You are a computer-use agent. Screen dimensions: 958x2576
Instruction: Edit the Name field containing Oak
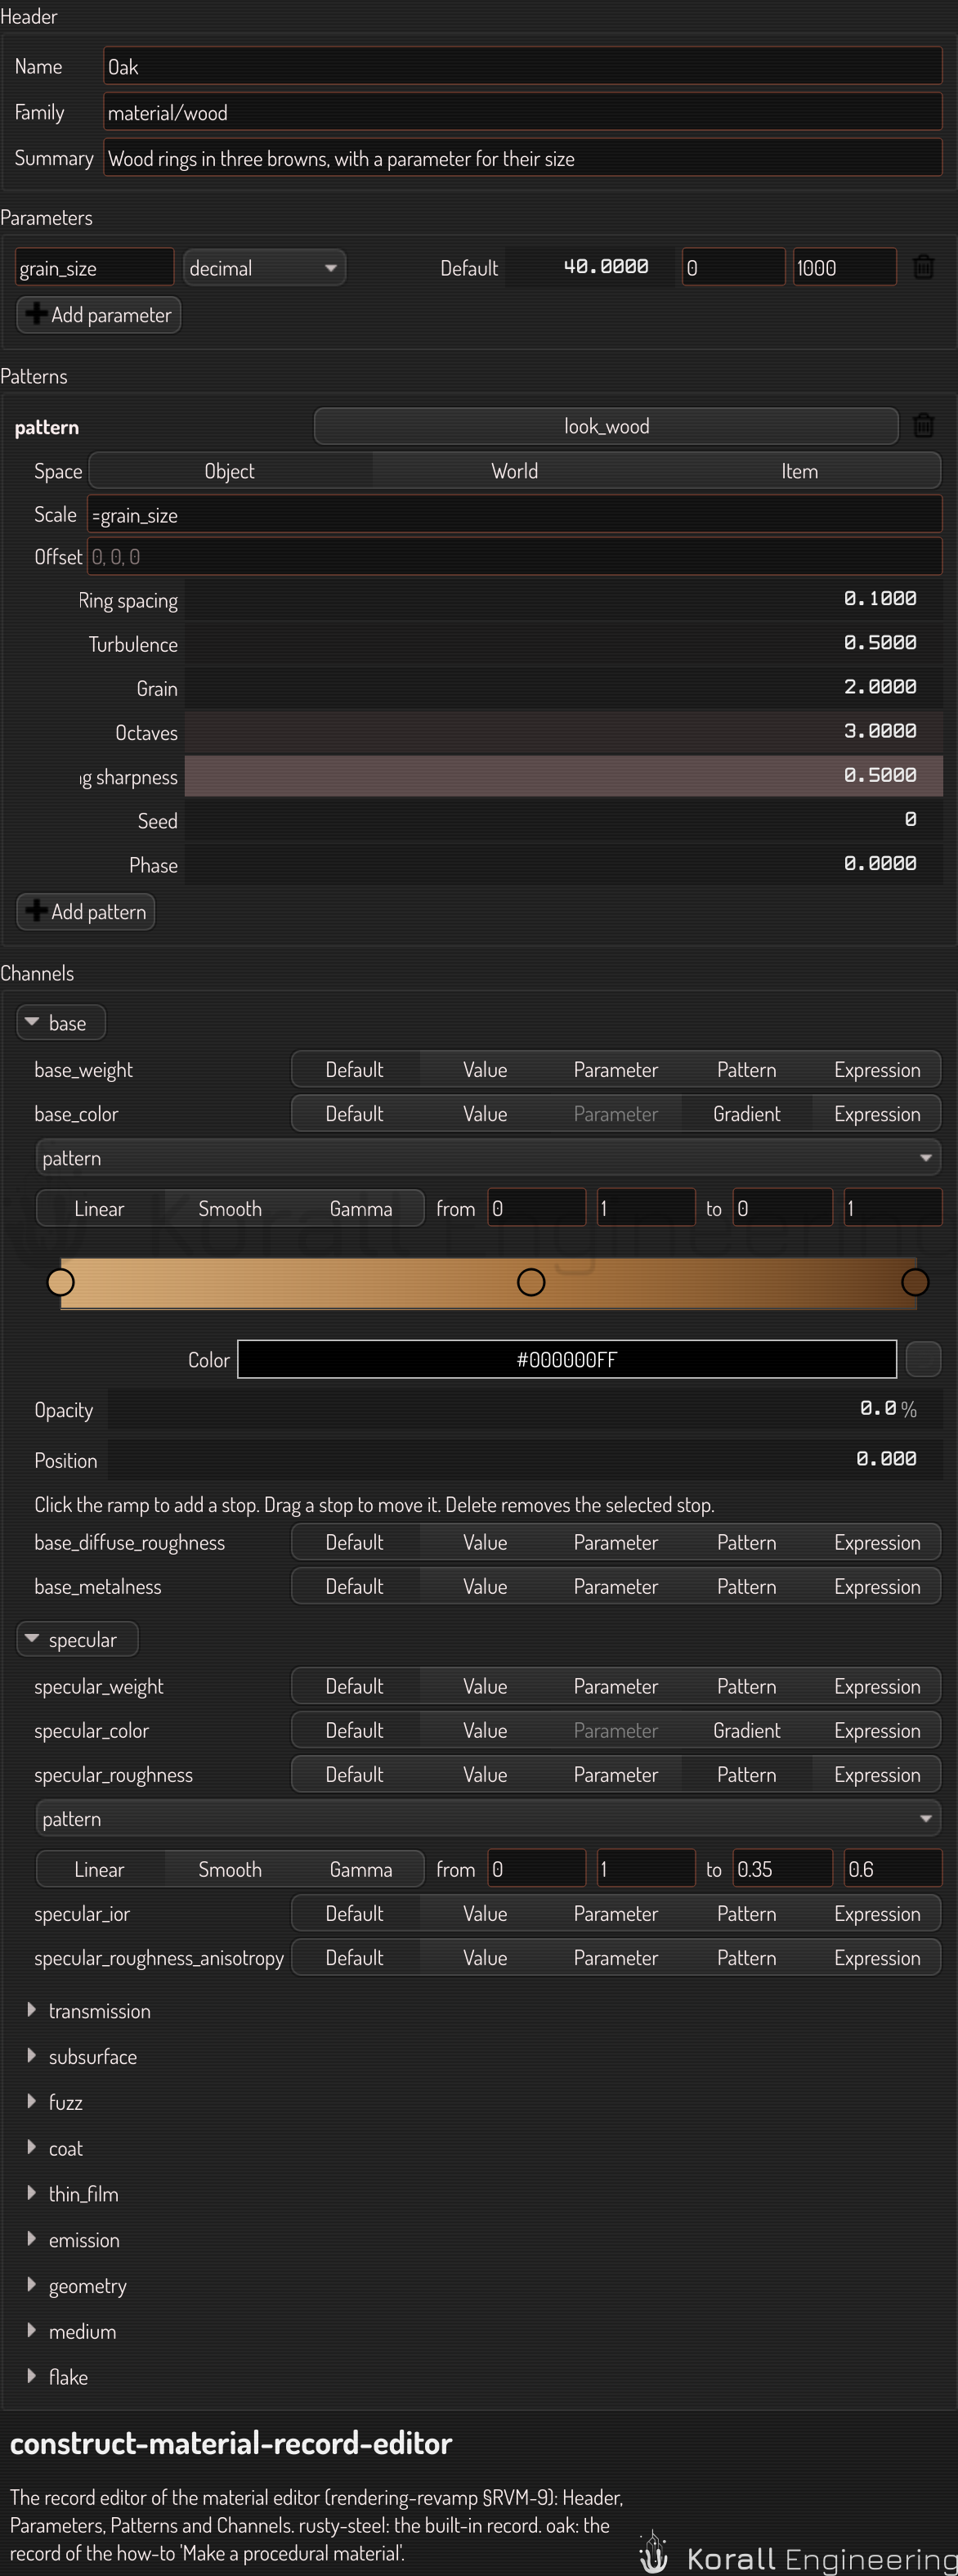[x=523, y=67]
